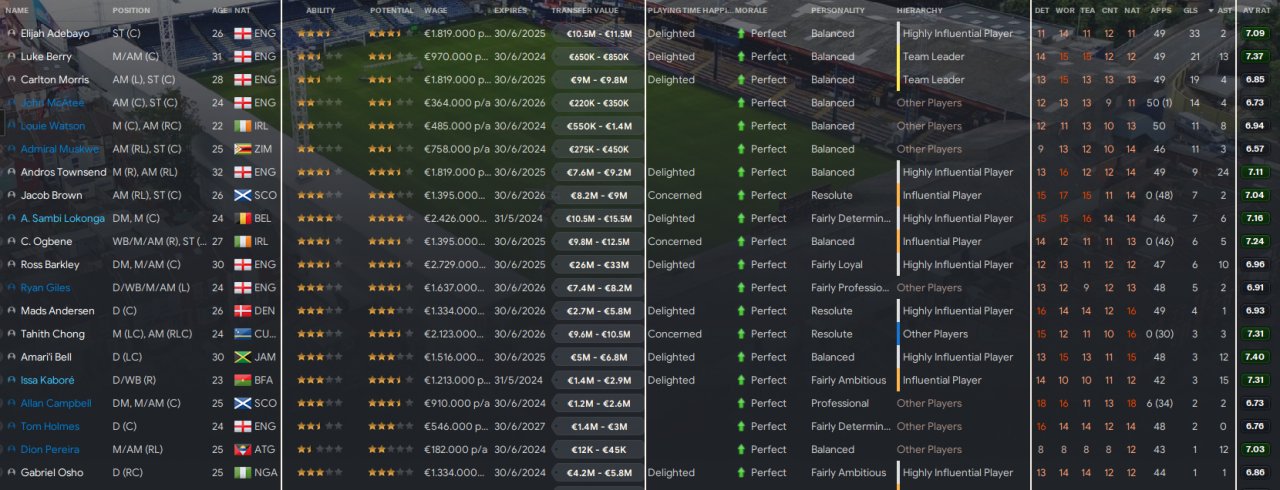Click the green morale arrow for Luke Berry

[x=741, y=56]
